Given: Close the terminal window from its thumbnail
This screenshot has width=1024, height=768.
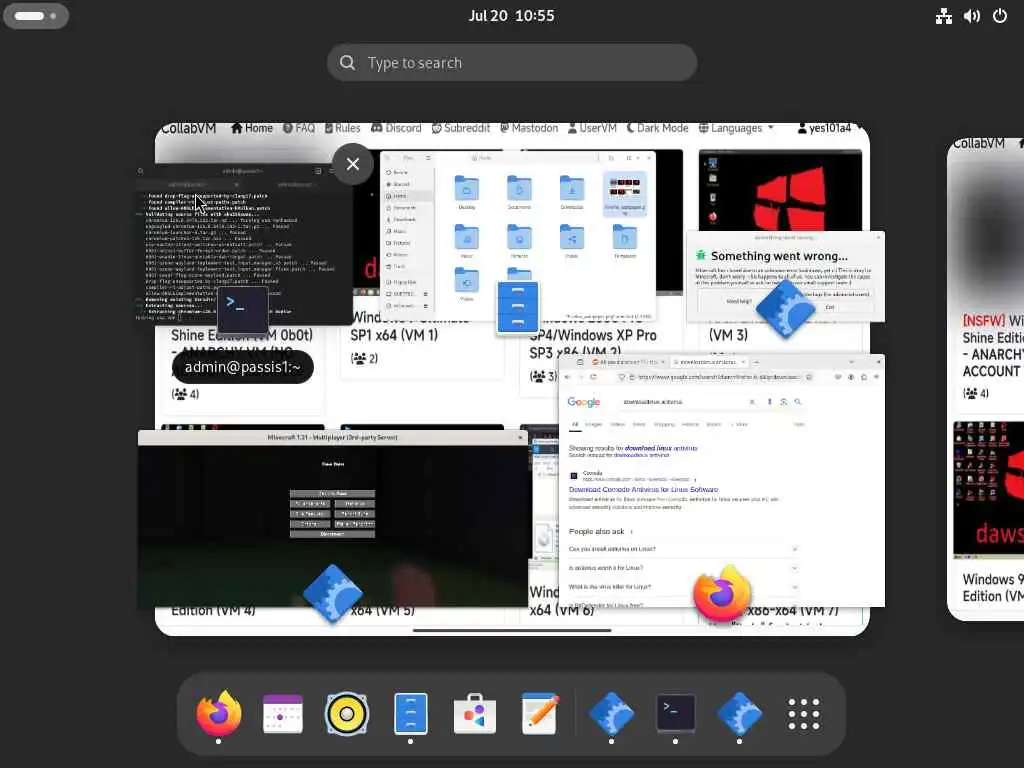Looking at the screenshot, I should coord(353,164).
